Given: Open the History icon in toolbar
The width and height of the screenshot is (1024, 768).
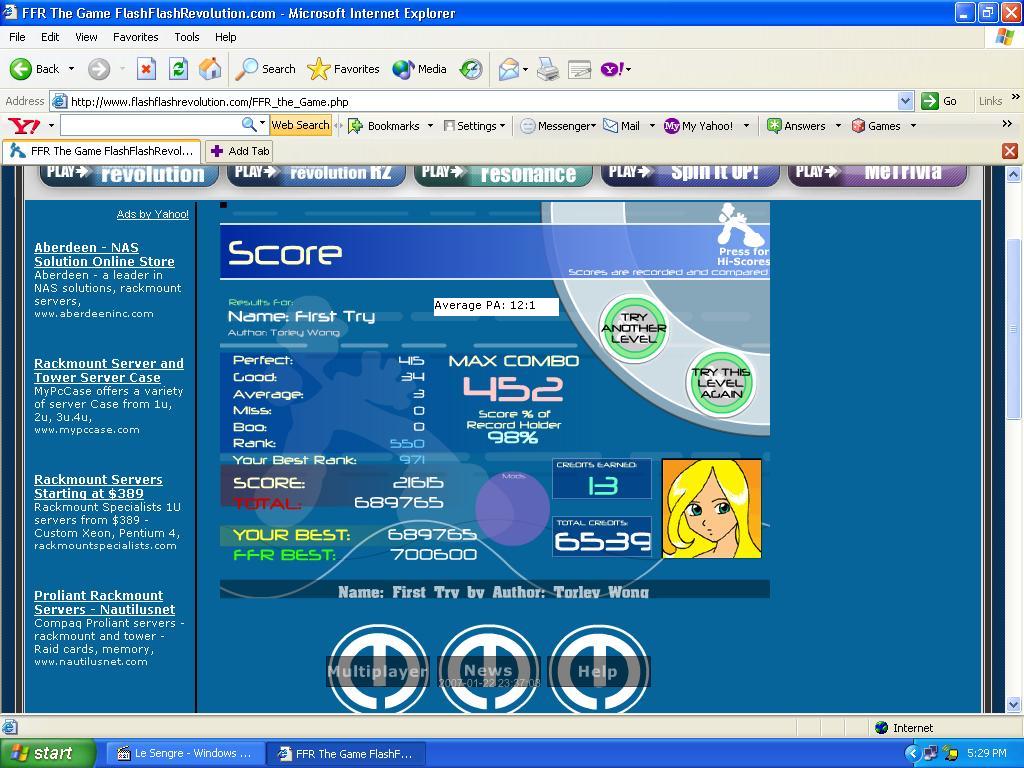Looking at the screenshot, I should (470, 69).
